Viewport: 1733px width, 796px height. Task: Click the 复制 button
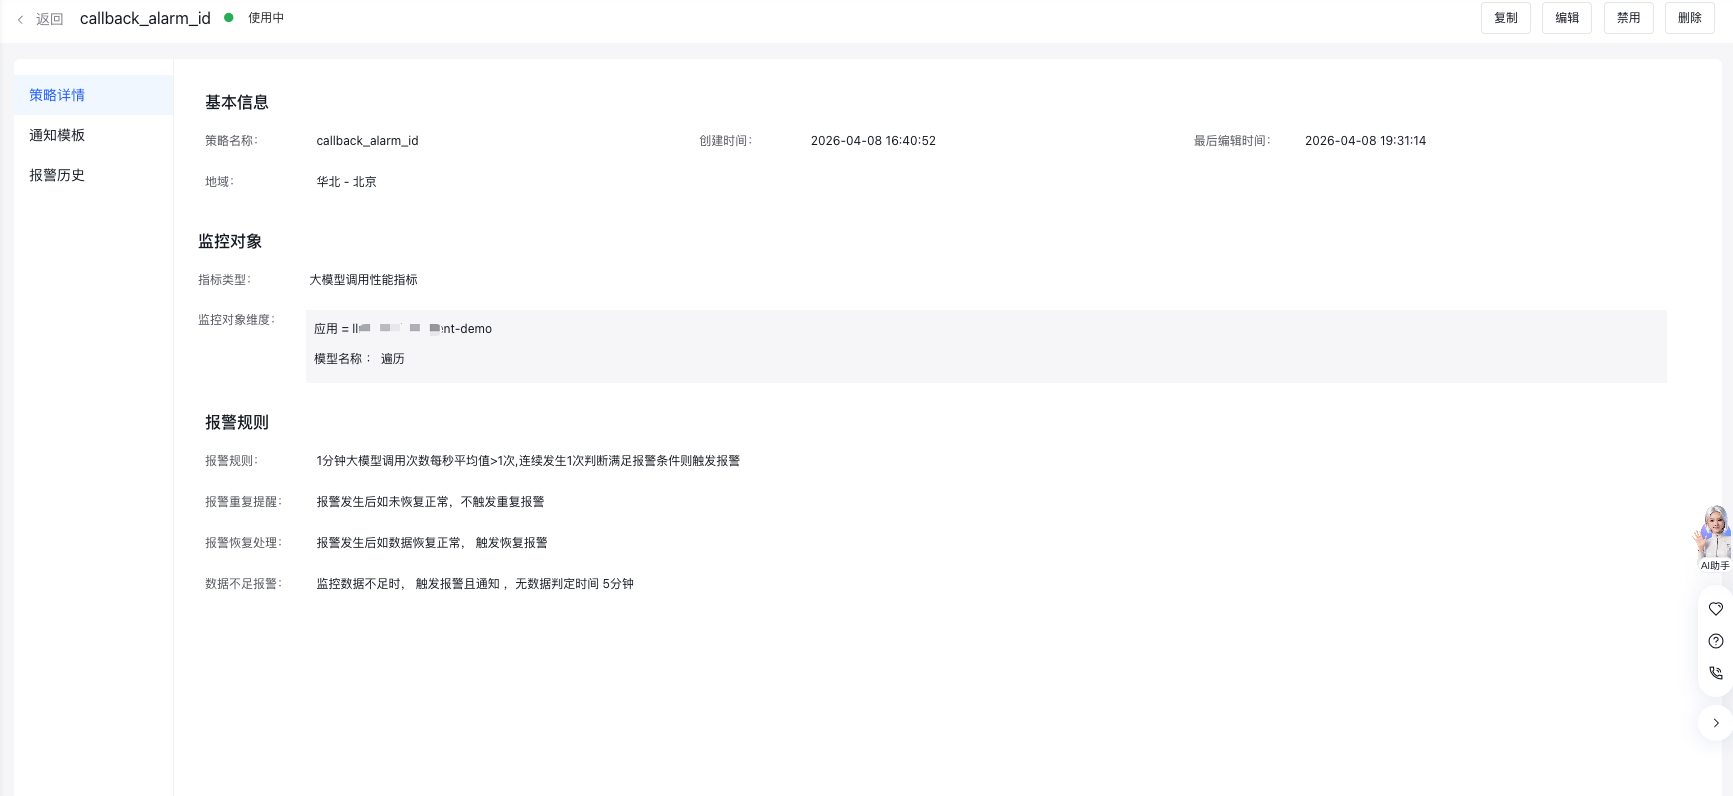click(x=1505, y=18)
